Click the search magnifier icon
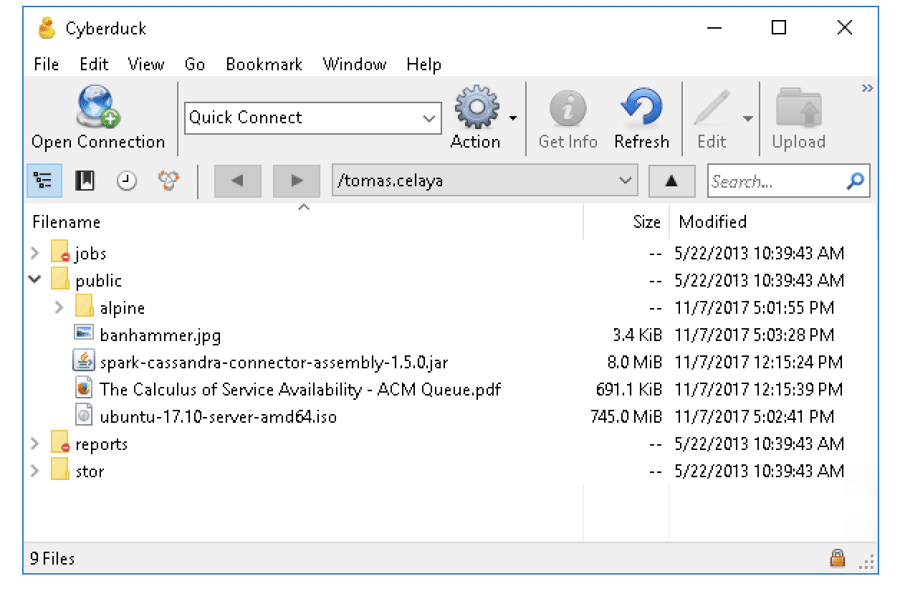This screenshot has width=900, height=599. (x=855, y=181)
